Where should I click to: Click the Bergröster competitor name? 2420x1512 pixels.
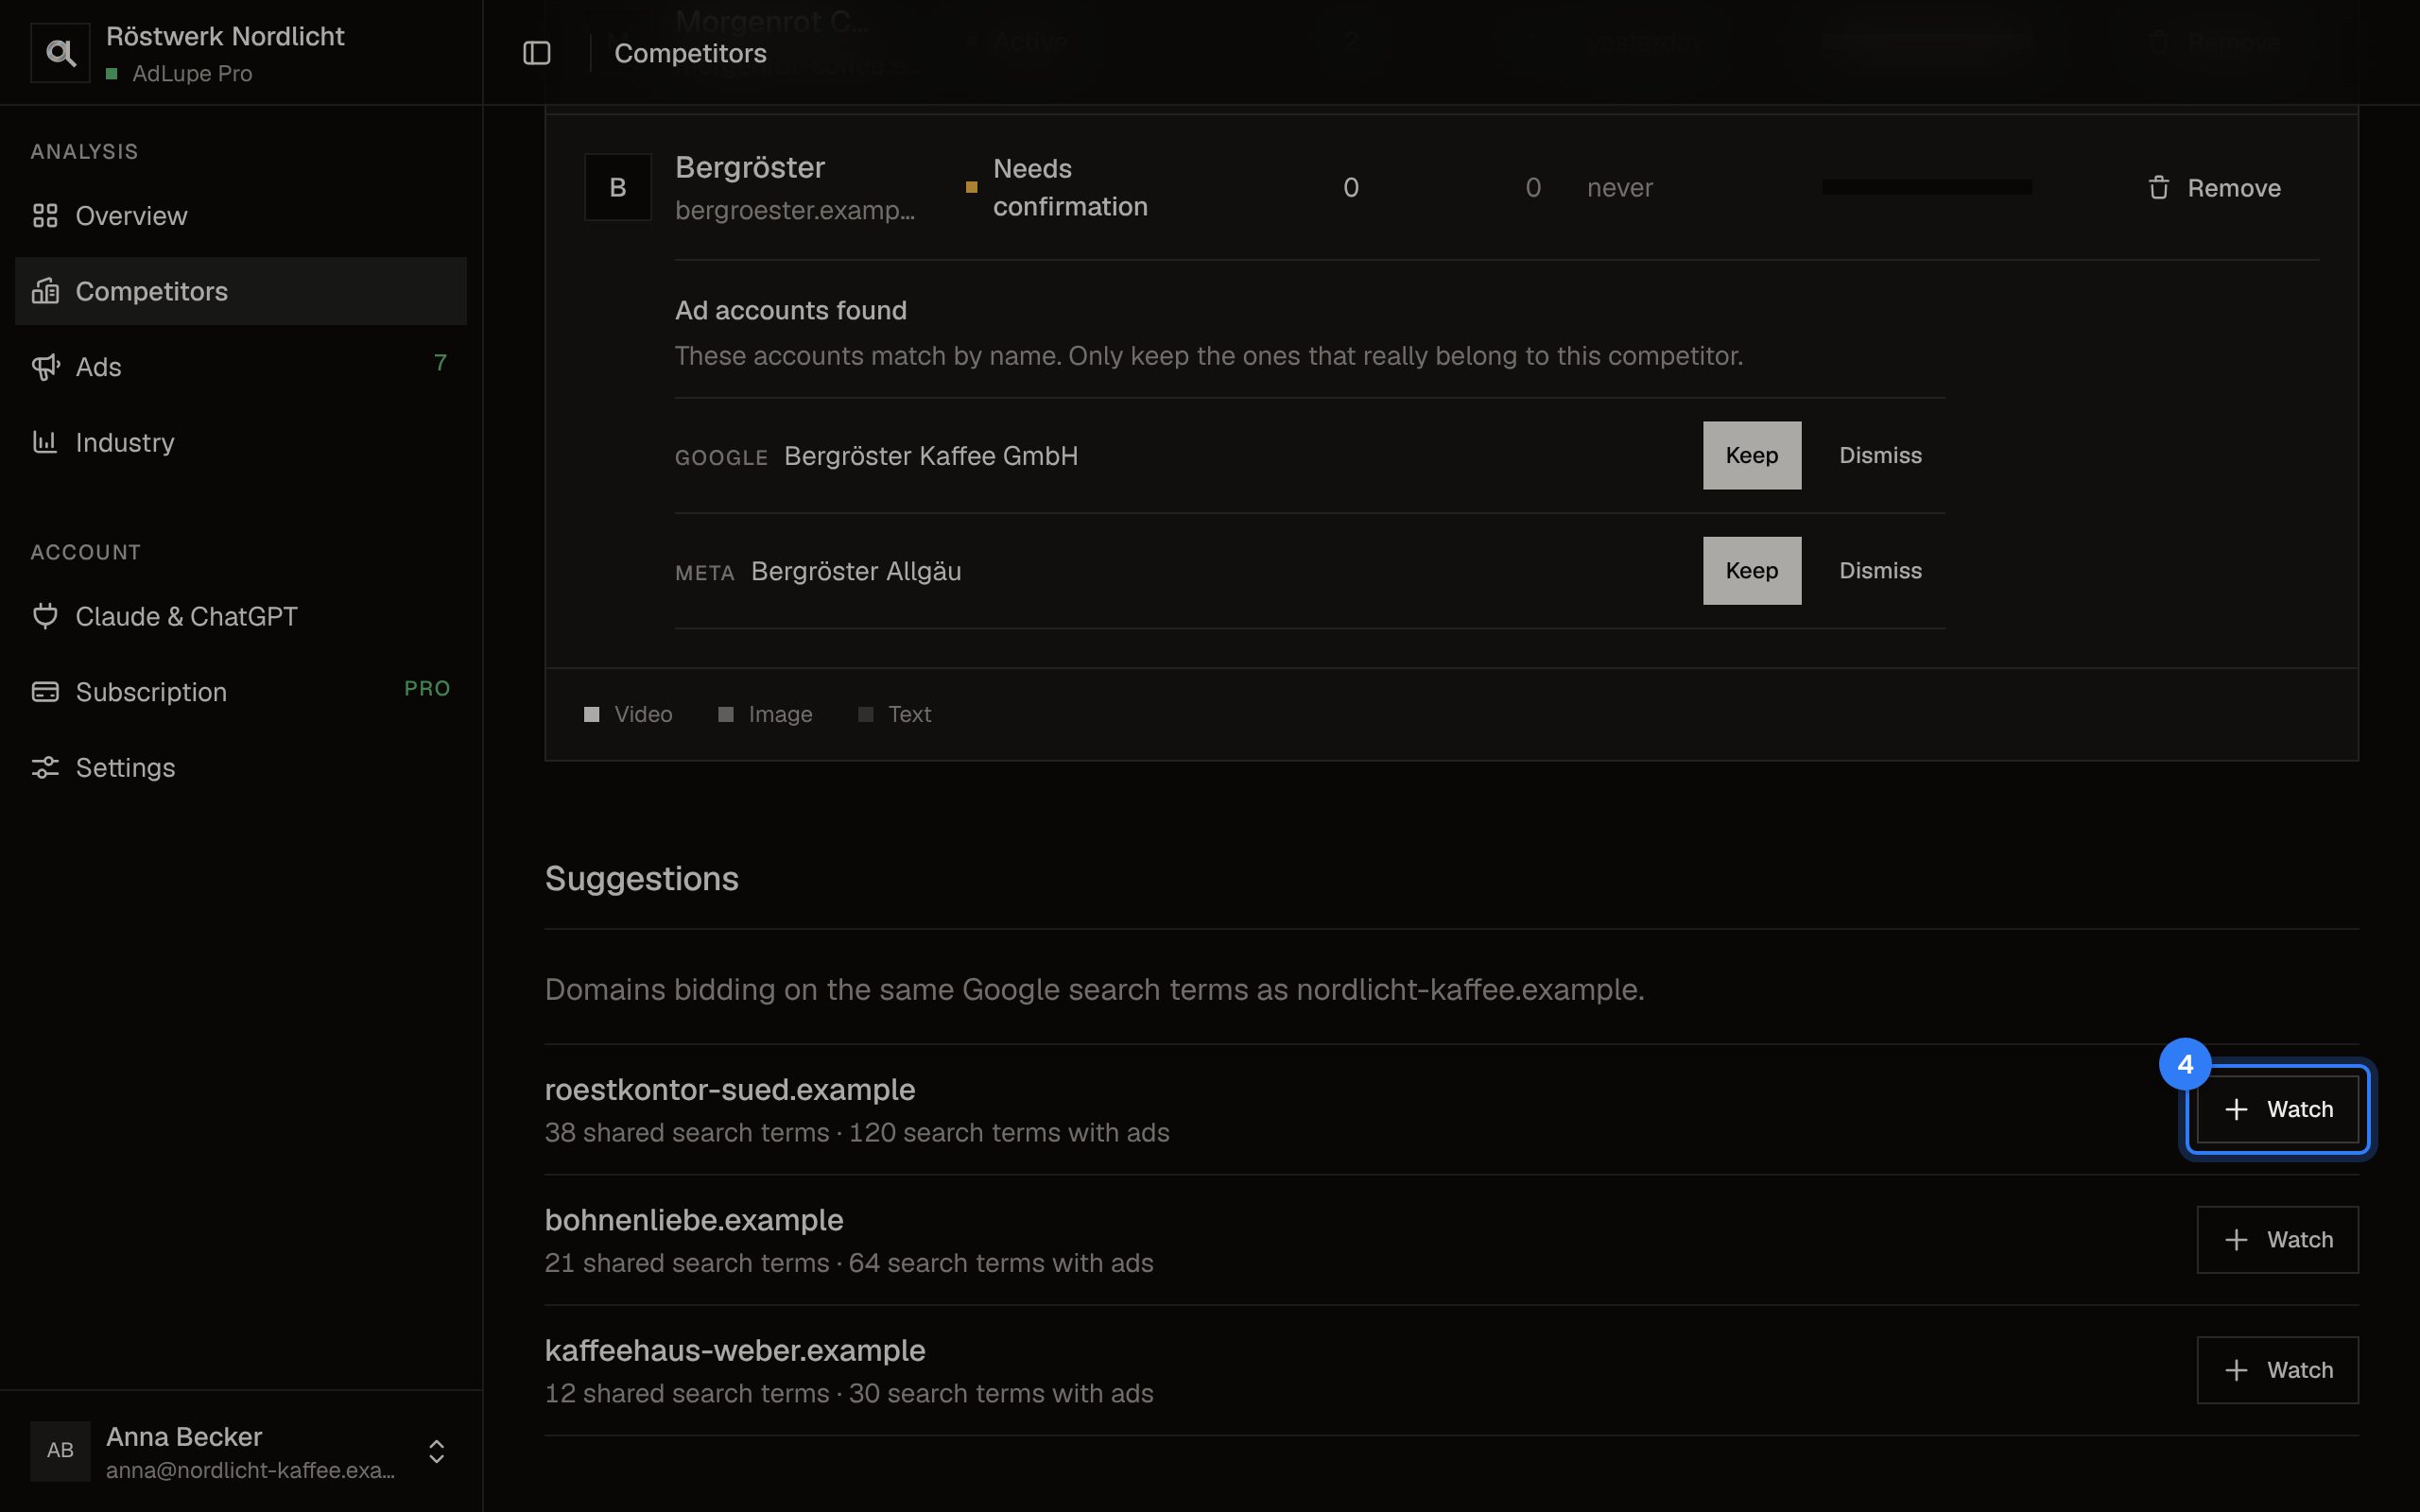(x=750, y=167)
